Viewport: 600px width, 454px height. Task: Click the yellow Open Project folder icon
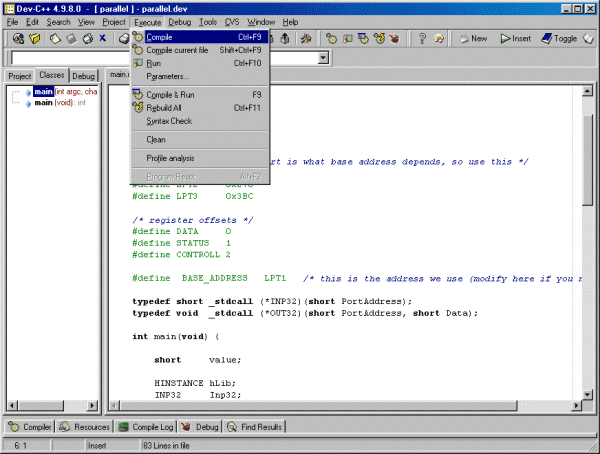34,38
